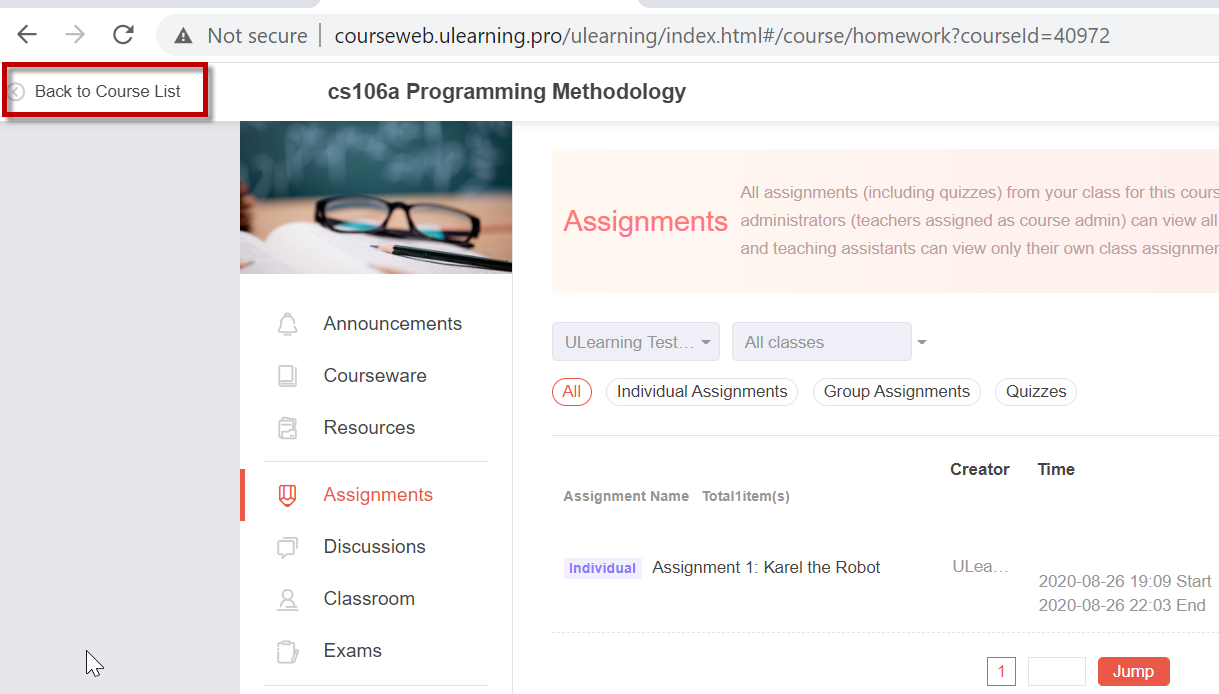Select the Classroom person icon
The image size is (1219, 694).
point(288,599)
